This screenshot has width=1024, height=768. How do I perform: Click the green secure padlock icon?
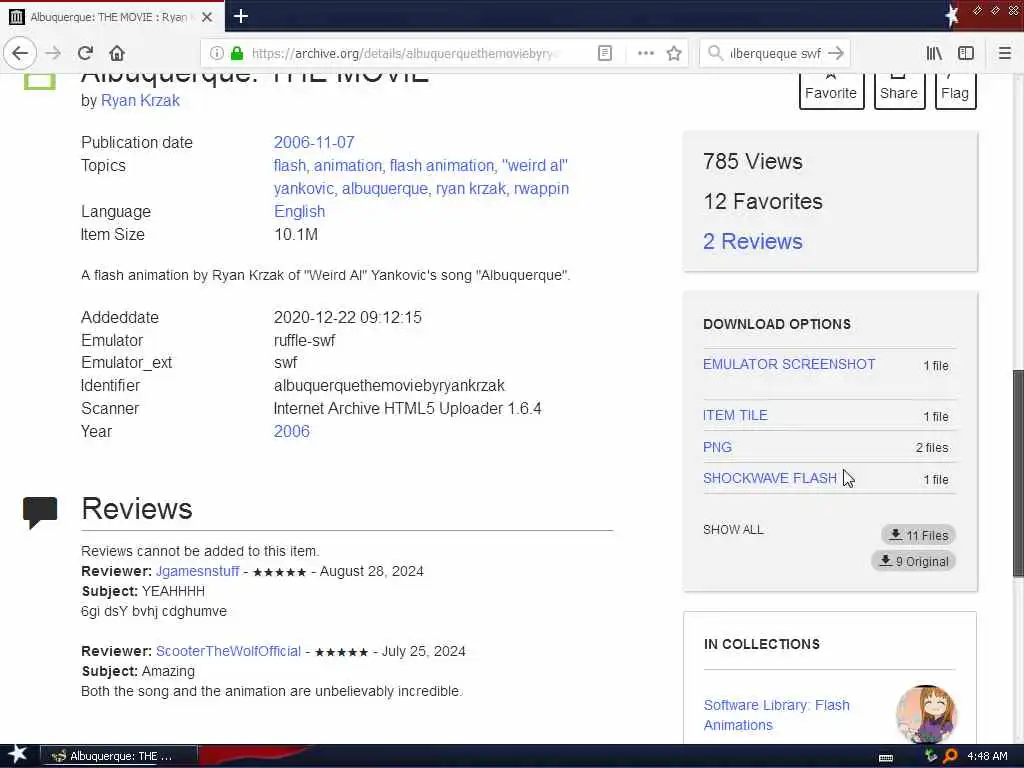(x=236, y=53)
